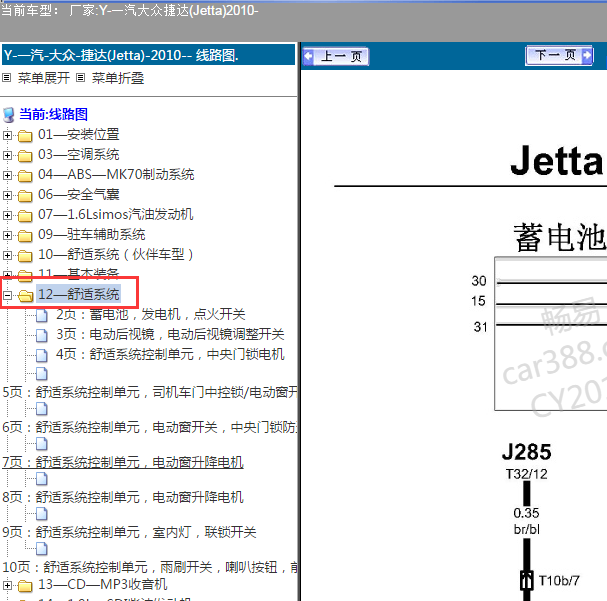Viewport: 607px width, 601px height.
Task: Click the folder icon of 09—驻车辅助系统
Action: click(x=25, y=236)
